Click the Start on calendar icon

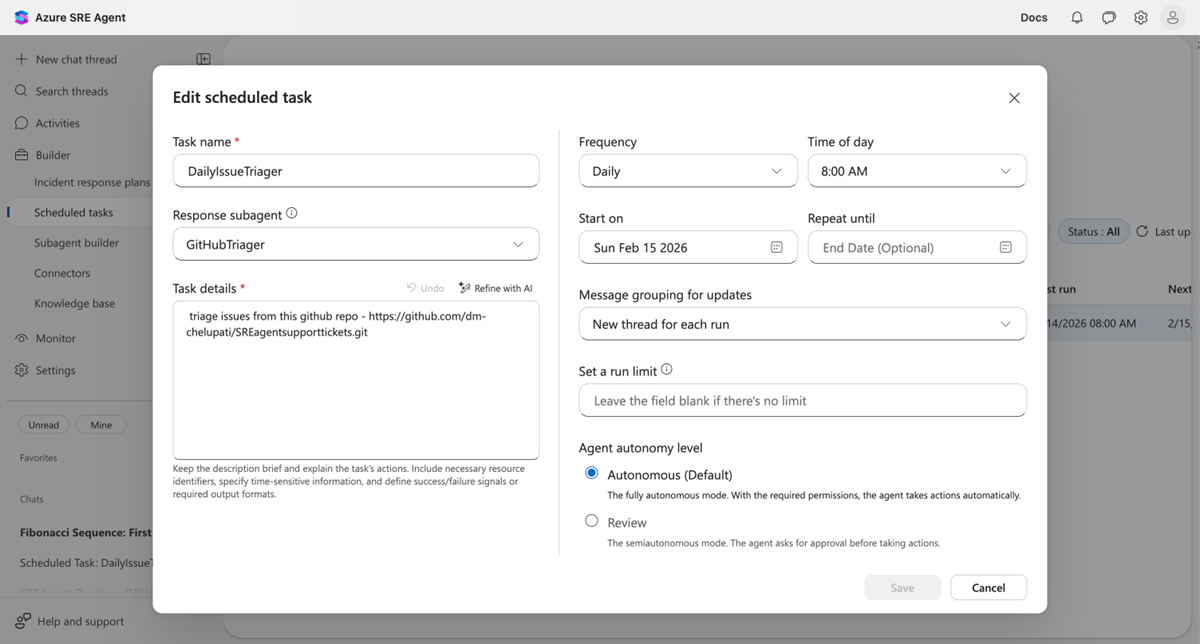tap(776, 248)
